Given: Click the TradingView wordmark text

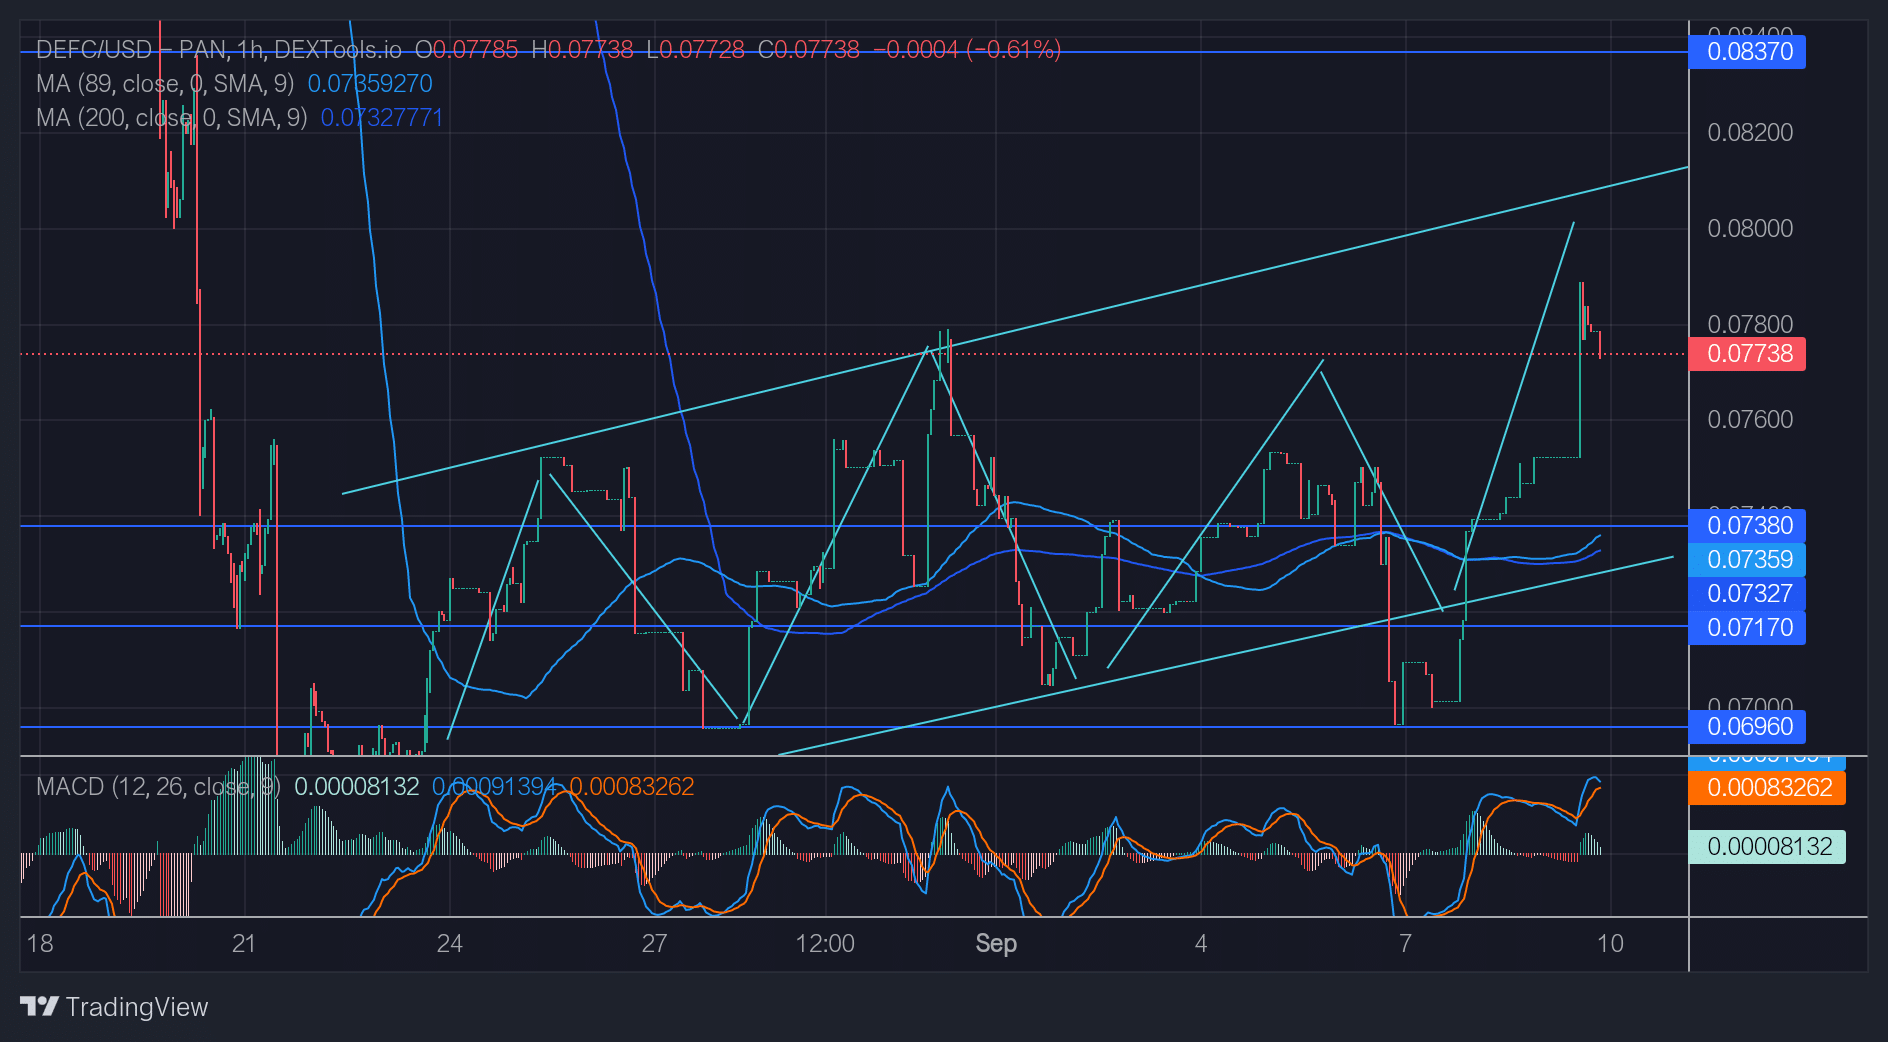Looking at the screenshot, I should 137,1007.
